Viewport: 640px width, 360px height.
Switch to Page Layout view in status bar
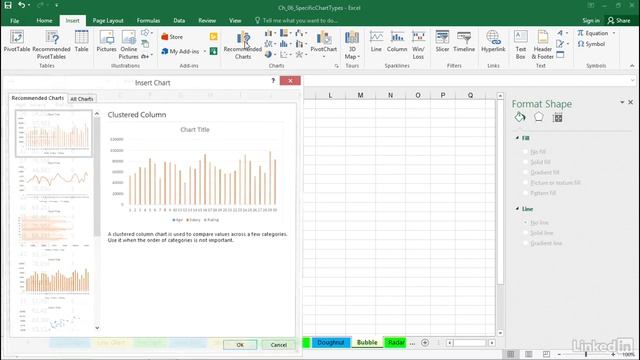click(x=529, y=354)
